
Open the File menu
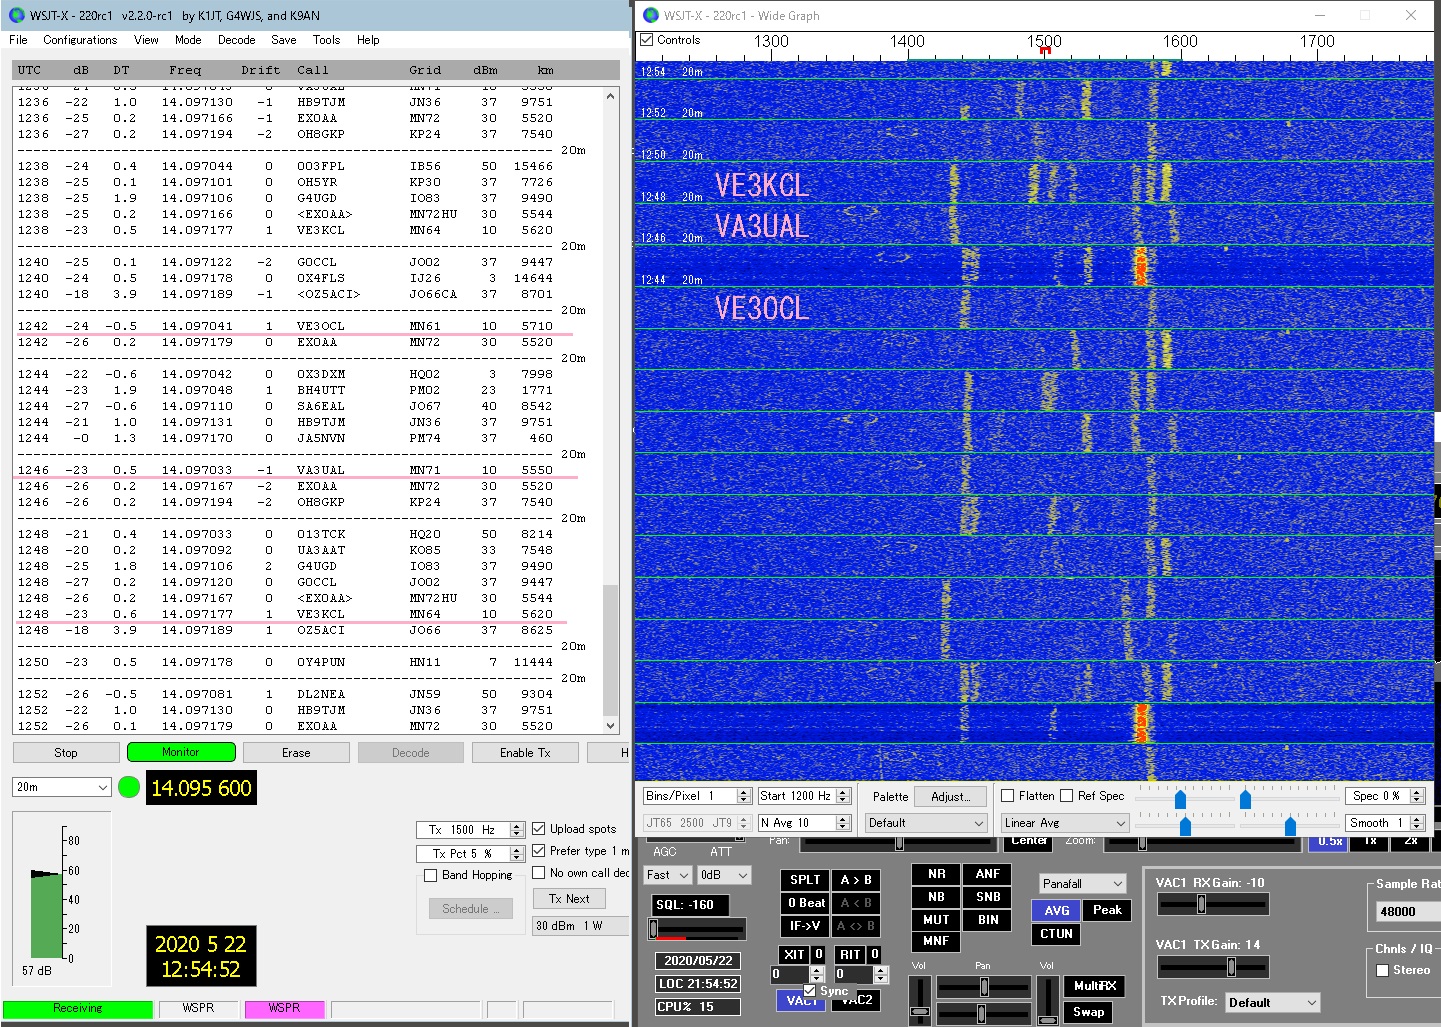tap(18, 40)
